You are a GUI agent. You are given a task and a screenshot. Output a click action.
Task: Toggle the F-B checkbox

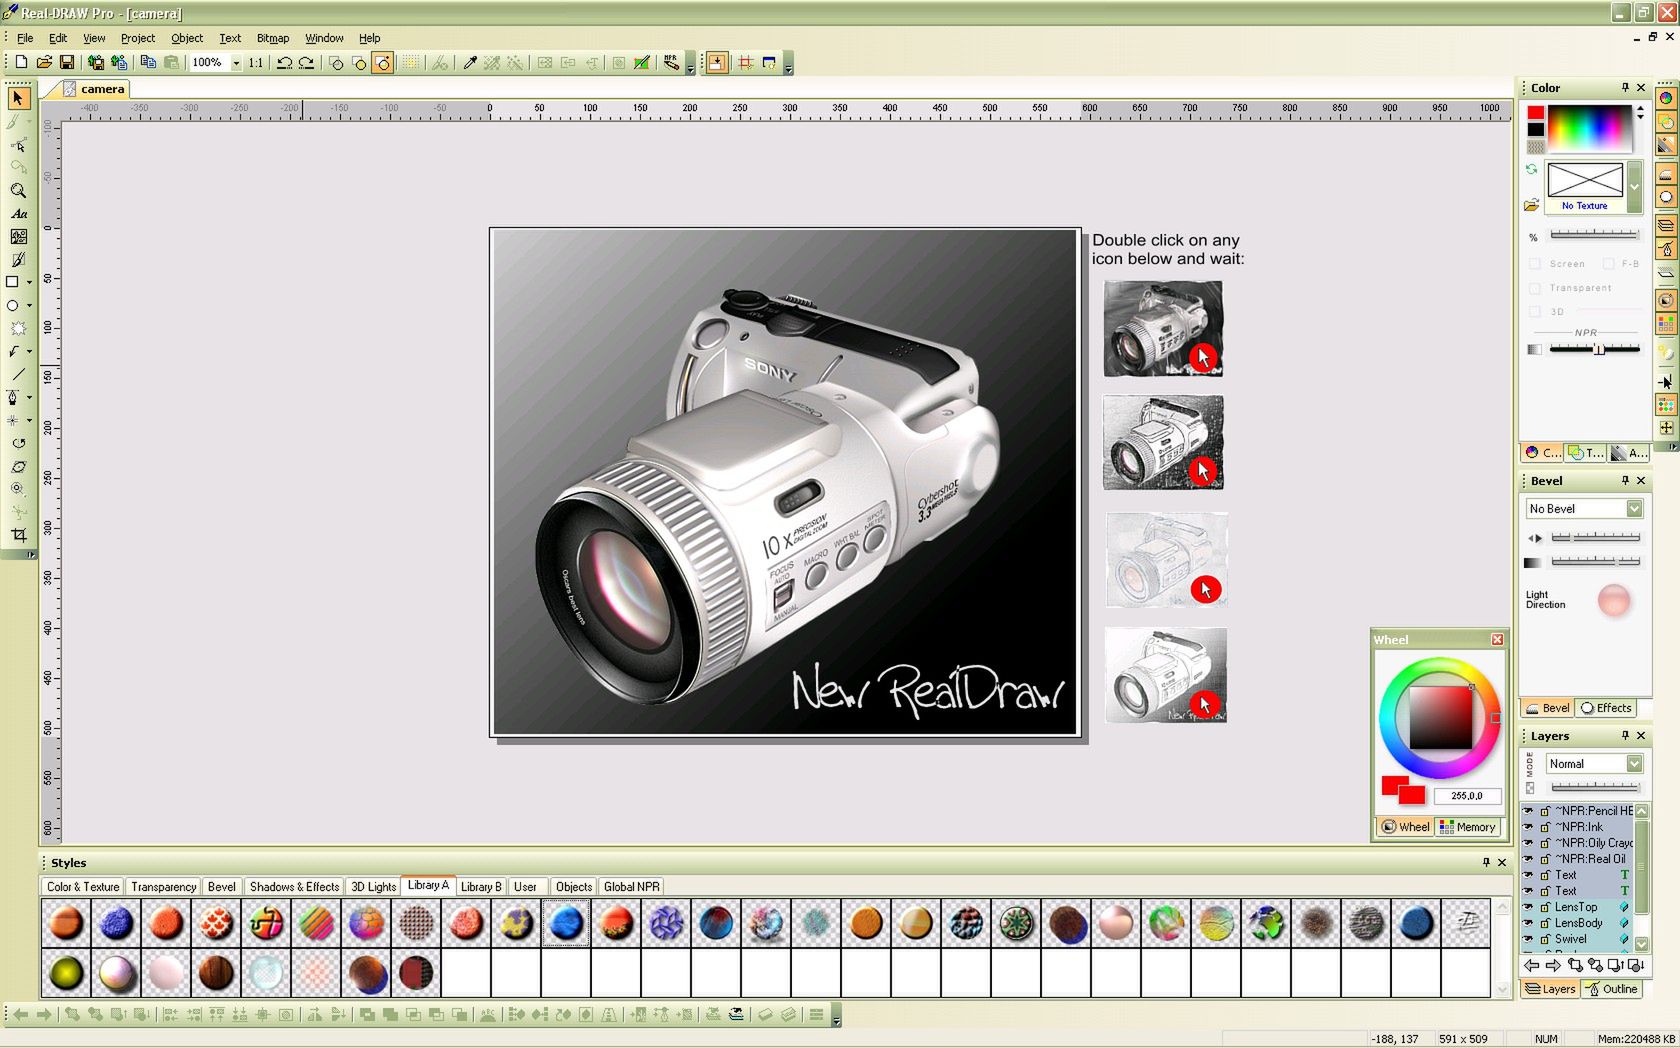pos(1608,263)
